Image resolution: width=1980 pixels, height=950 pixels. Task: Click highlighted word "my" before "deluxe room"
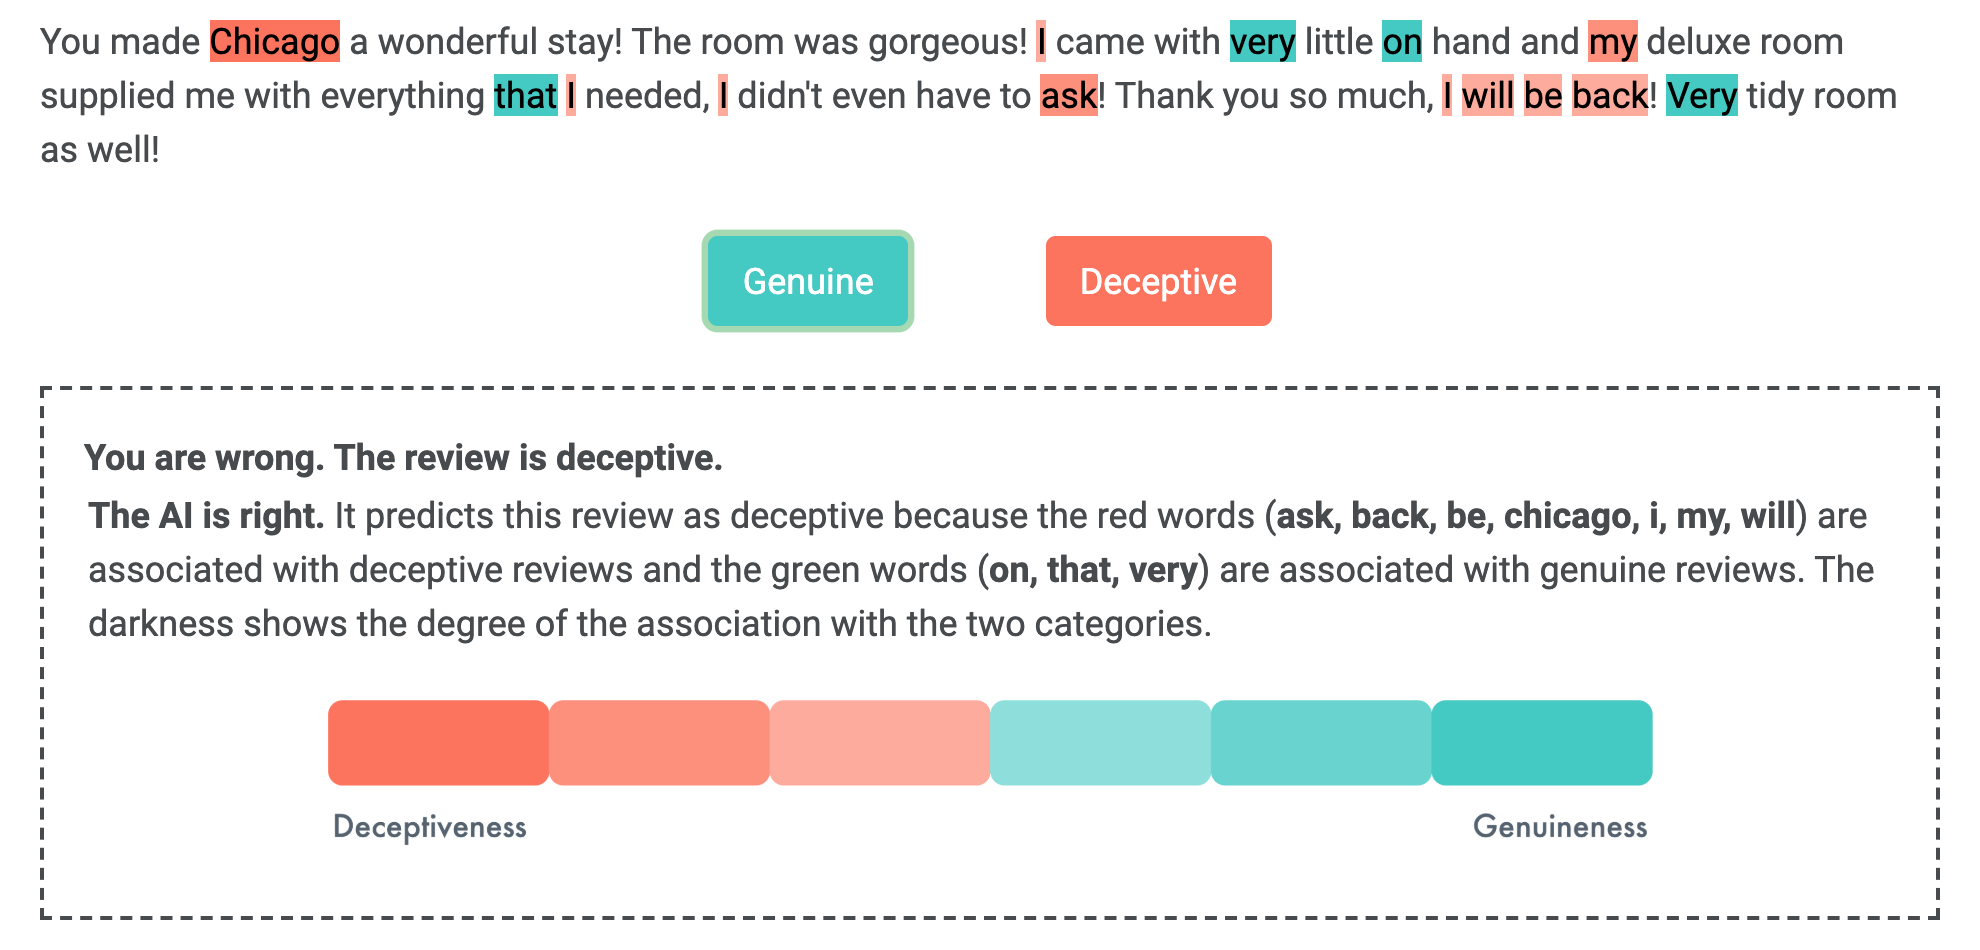coord(1612,42)
